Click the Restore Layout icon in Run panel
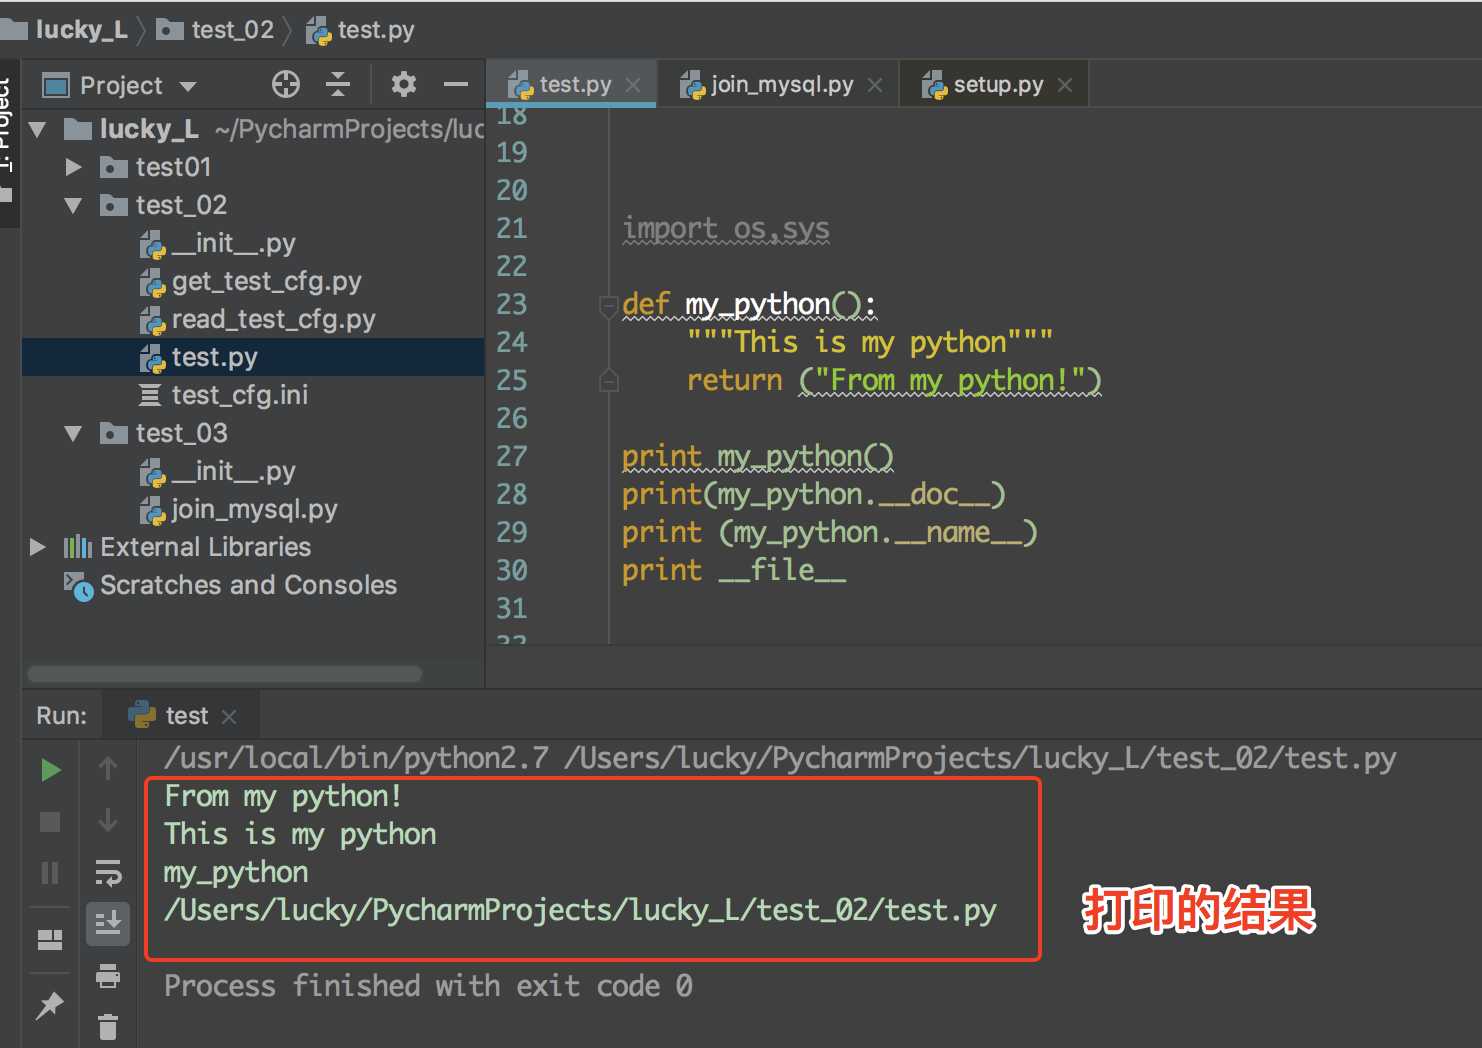Viewport: 1482px width, 1048px height. (x=50, y=940)
